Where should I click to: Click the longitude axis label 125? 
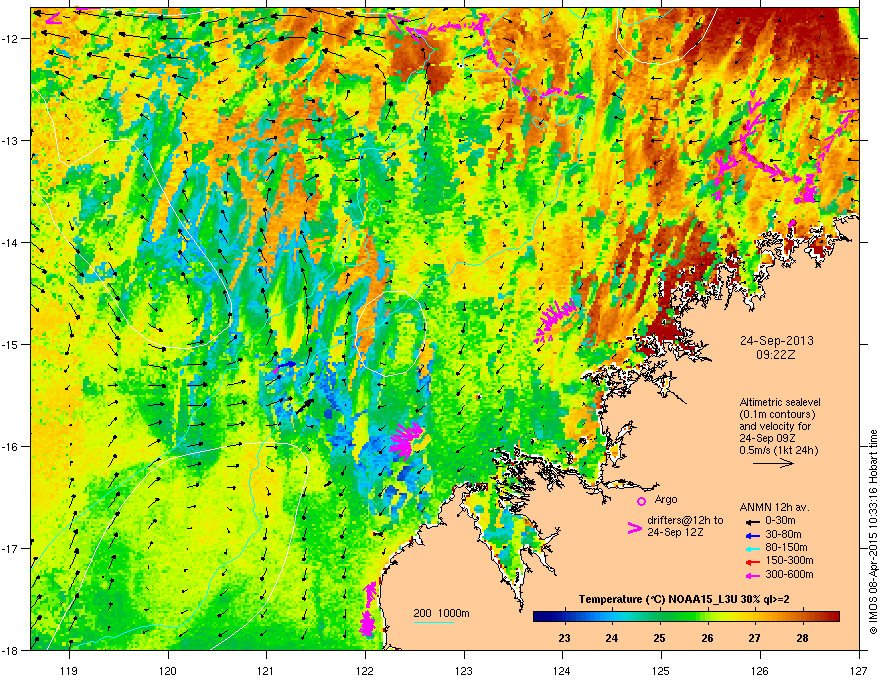[x=661, y=670]
